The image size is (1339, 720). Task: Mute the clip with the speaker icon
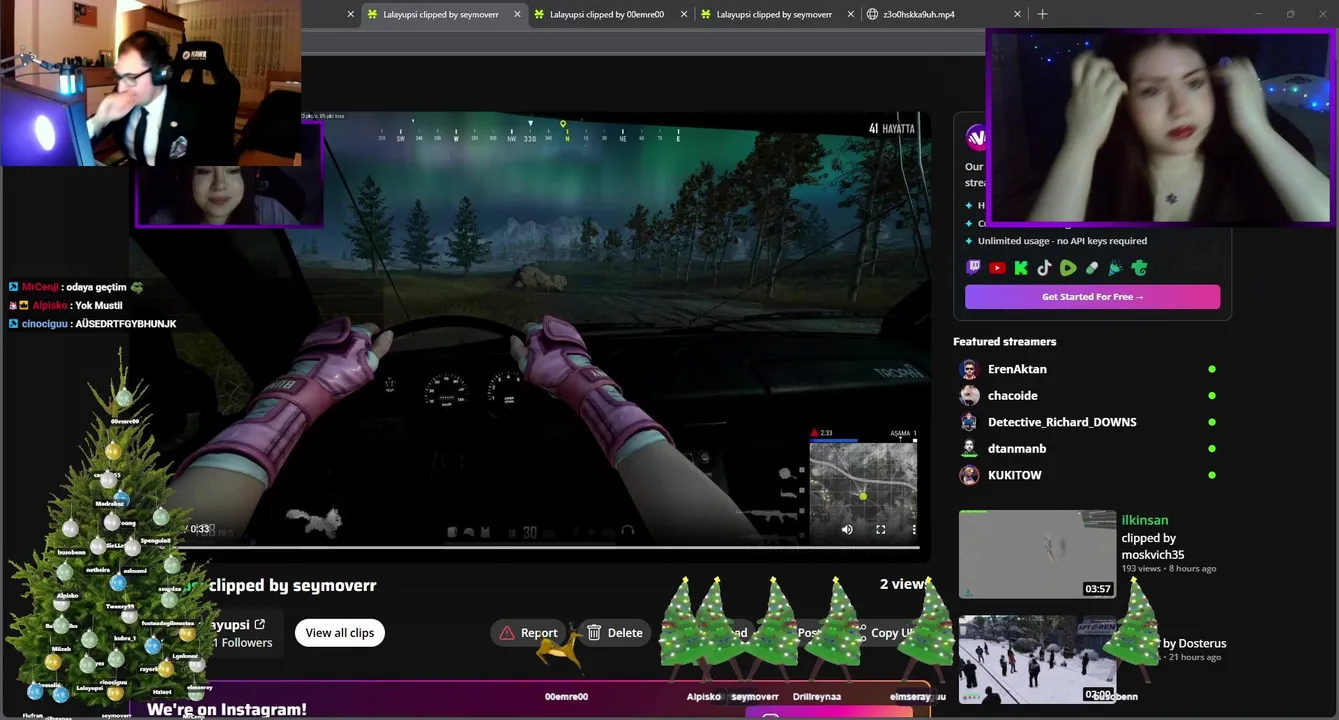(847, 530)
